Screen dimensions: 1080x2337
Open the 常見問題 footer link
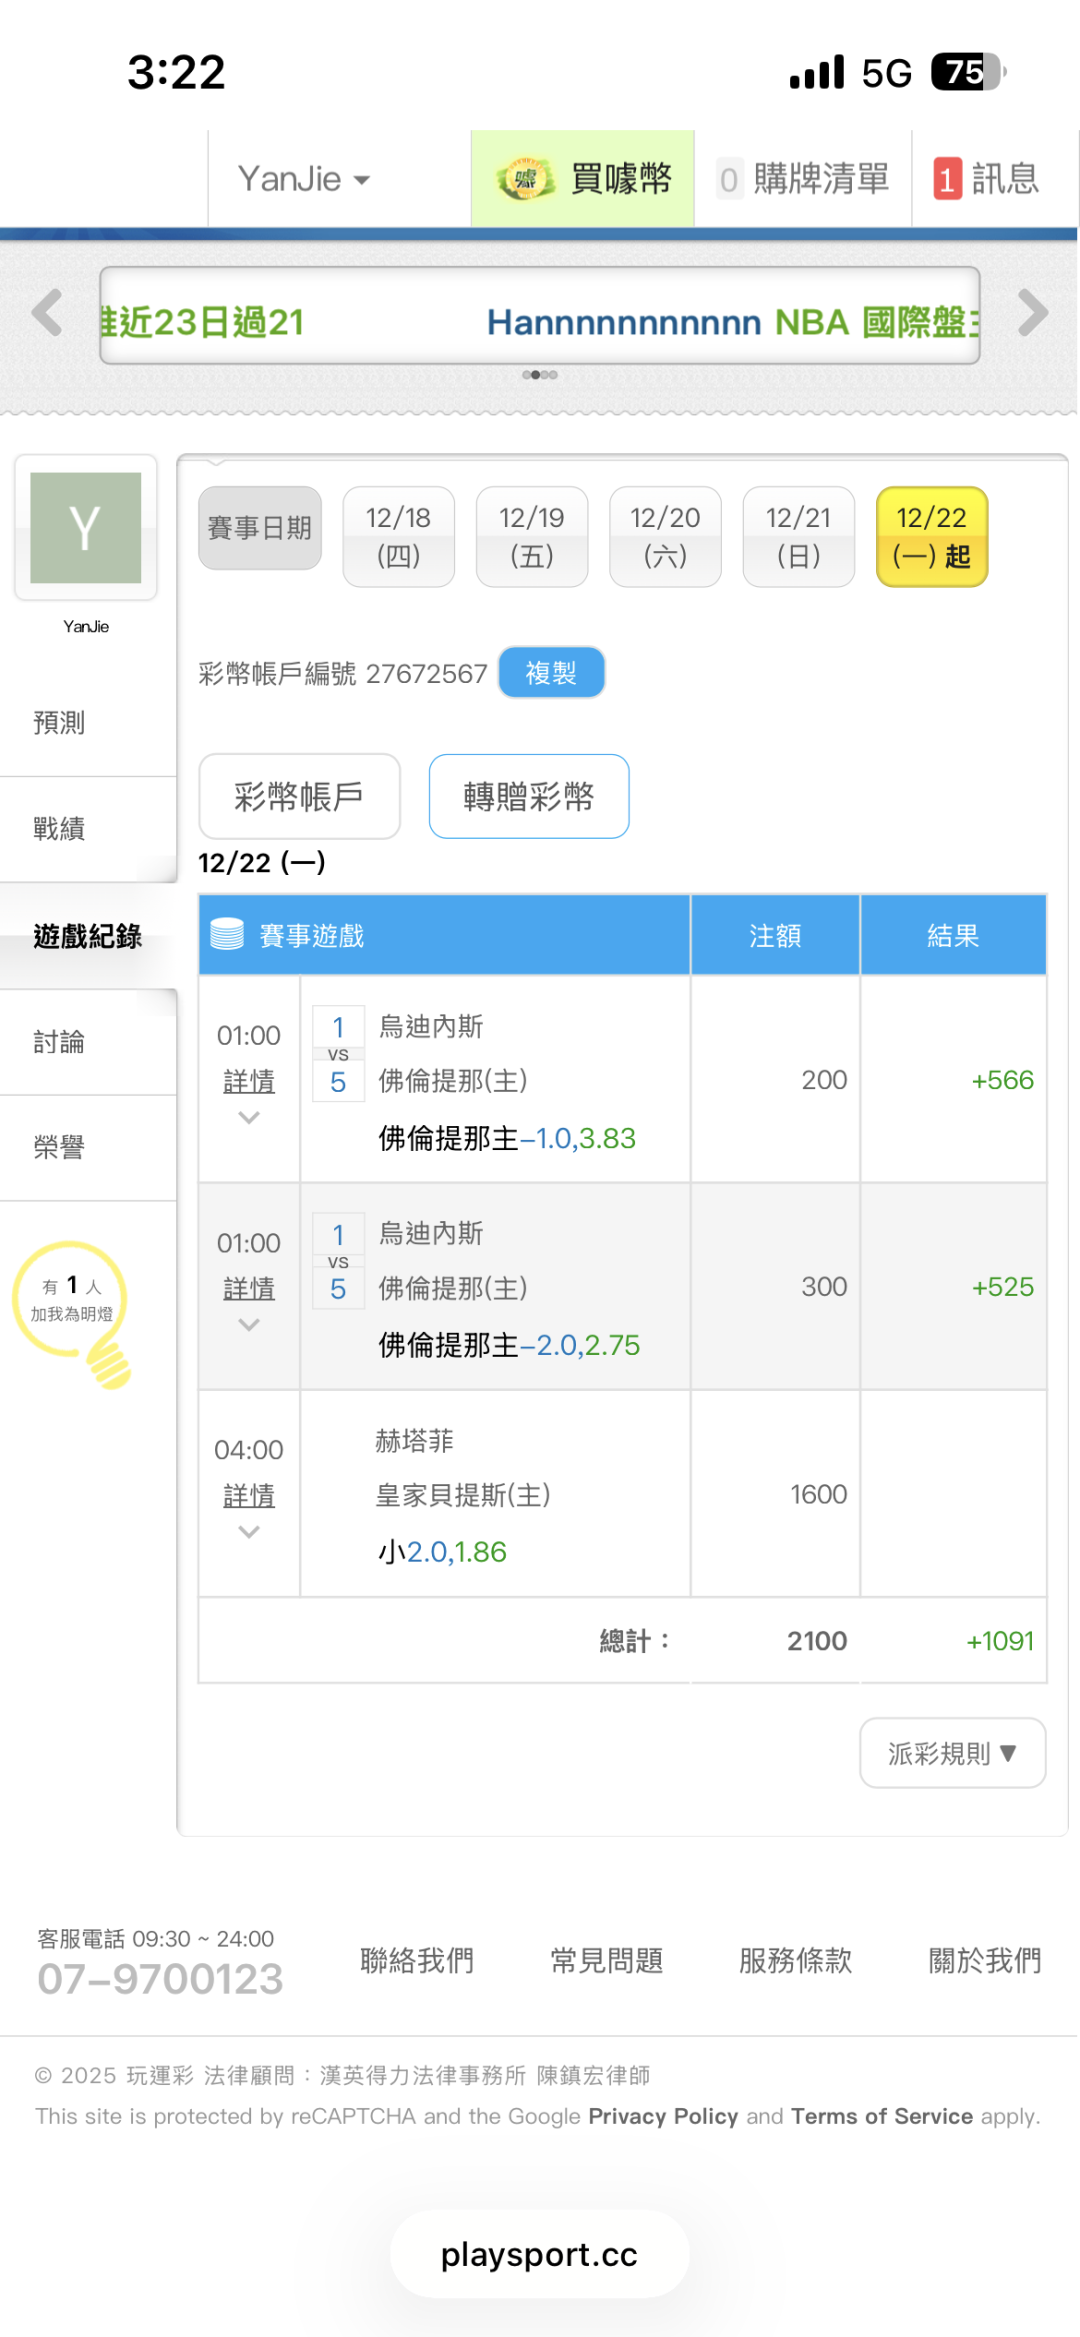[606, 1960]
